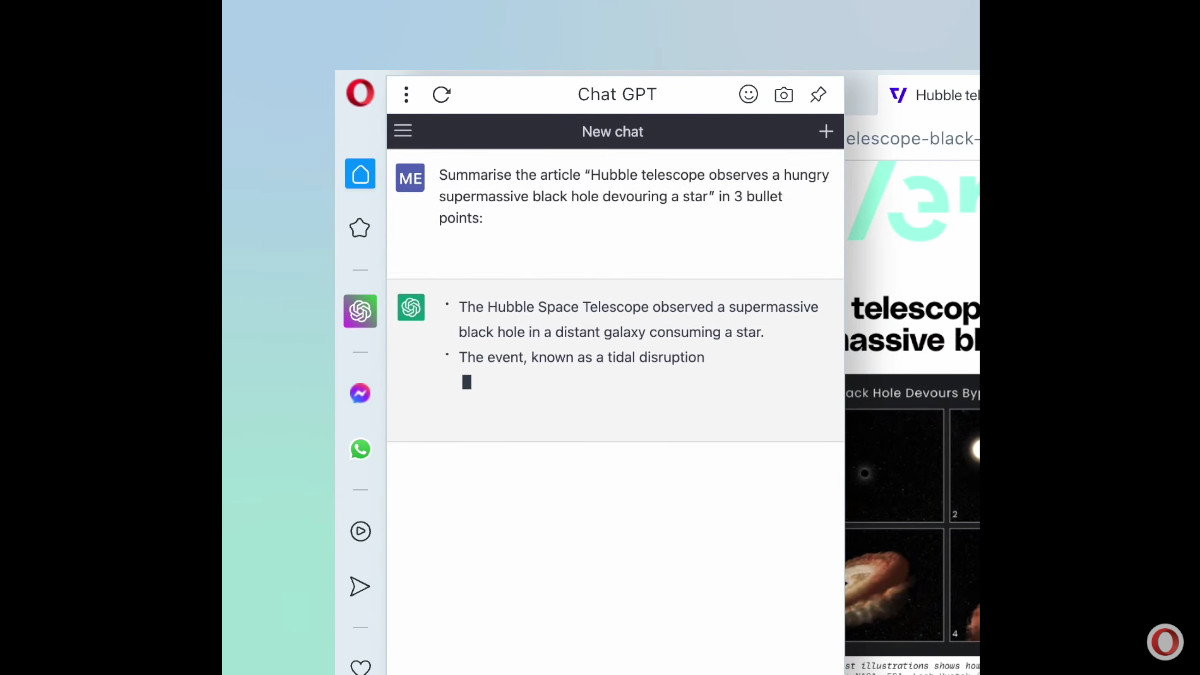Click the ChatGPT response avatar icon
The image size is (1200, 675).
click(x=411, y=307)
